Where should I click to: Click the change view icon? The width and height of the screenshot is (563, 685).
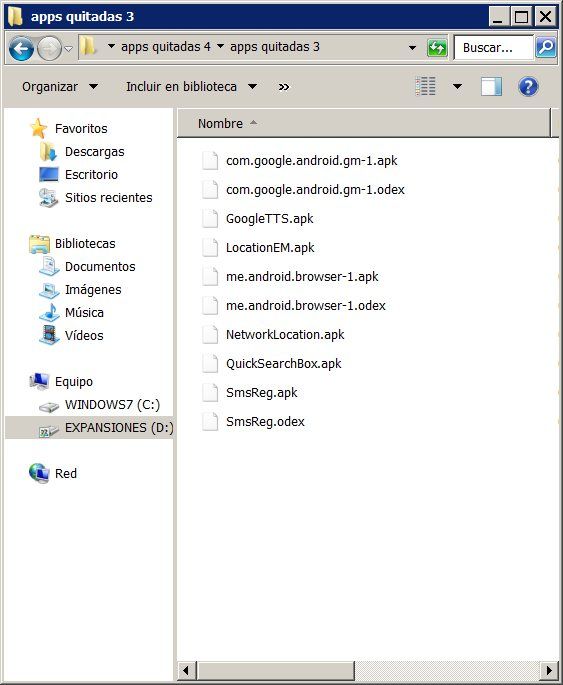point(425,86)
